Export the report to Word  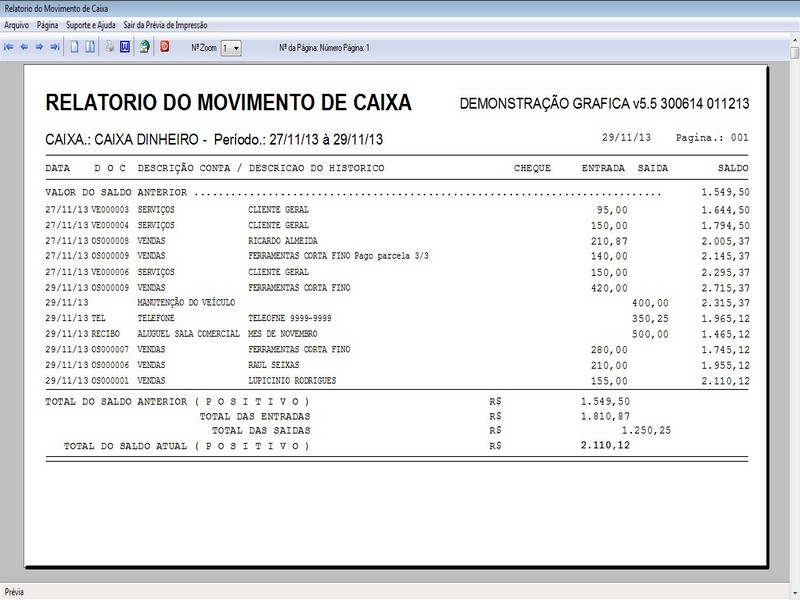[125, 46]
